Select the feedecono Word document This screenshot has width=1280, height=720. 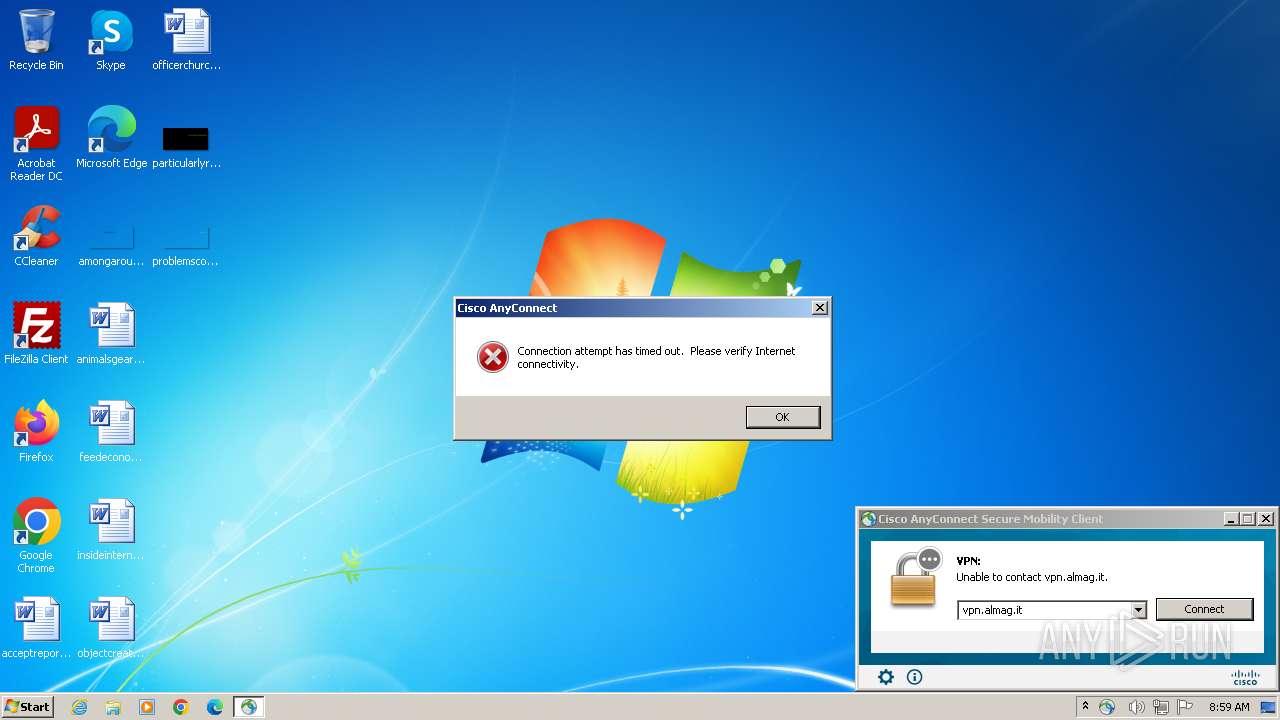pyautogui.click(x=111, y=432)
